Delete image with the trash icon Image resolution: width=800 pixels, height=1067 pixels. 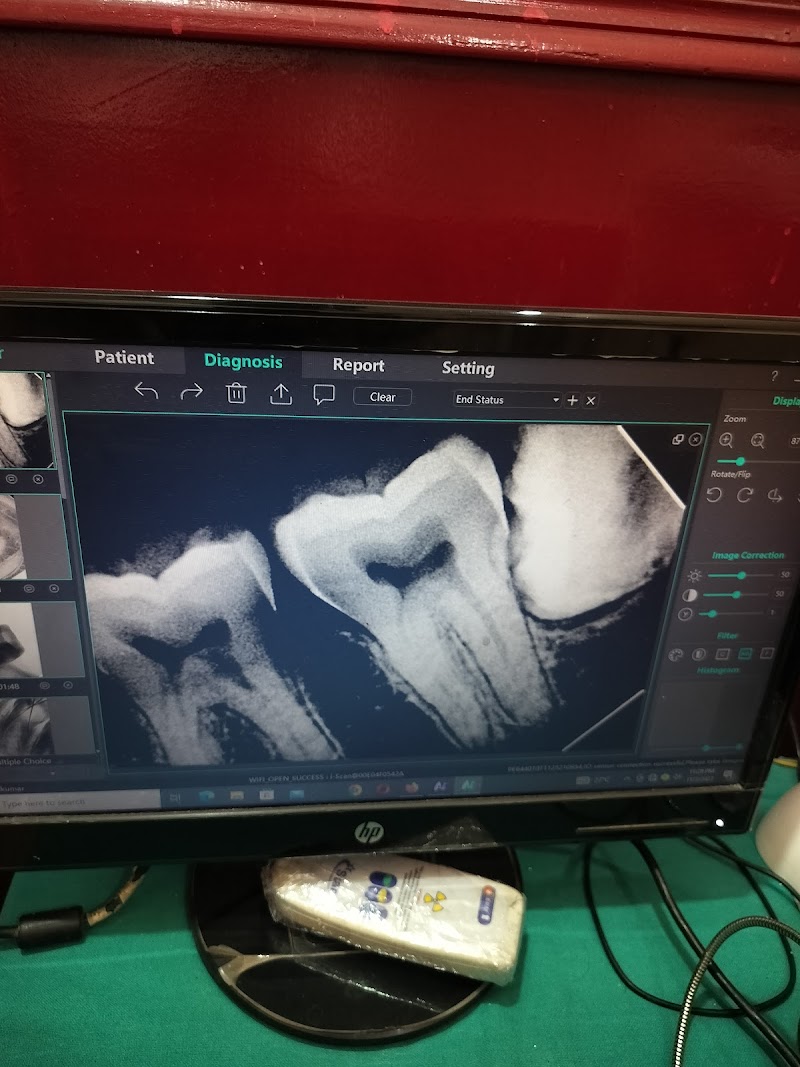coord(236,393)
